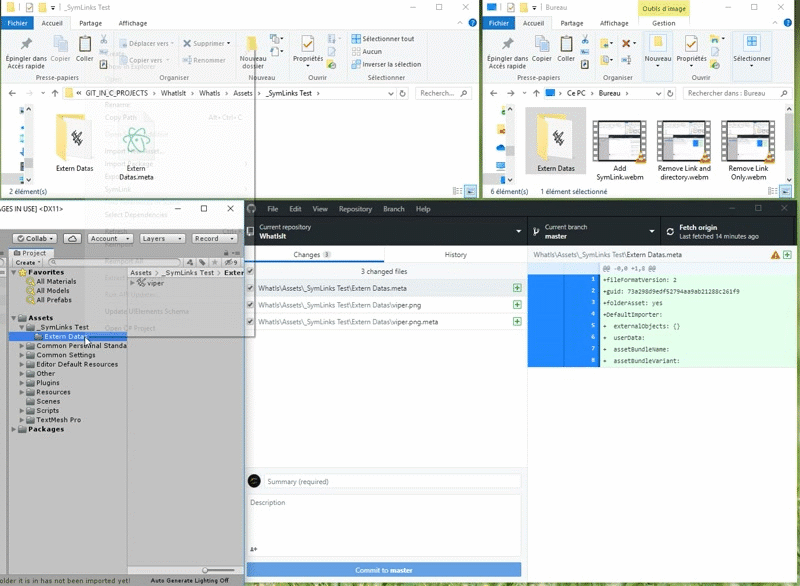Viewport: 800px width, 586px height.
Task: Click the up arrow in Bureau window navigation
Action: pos(536,93)
